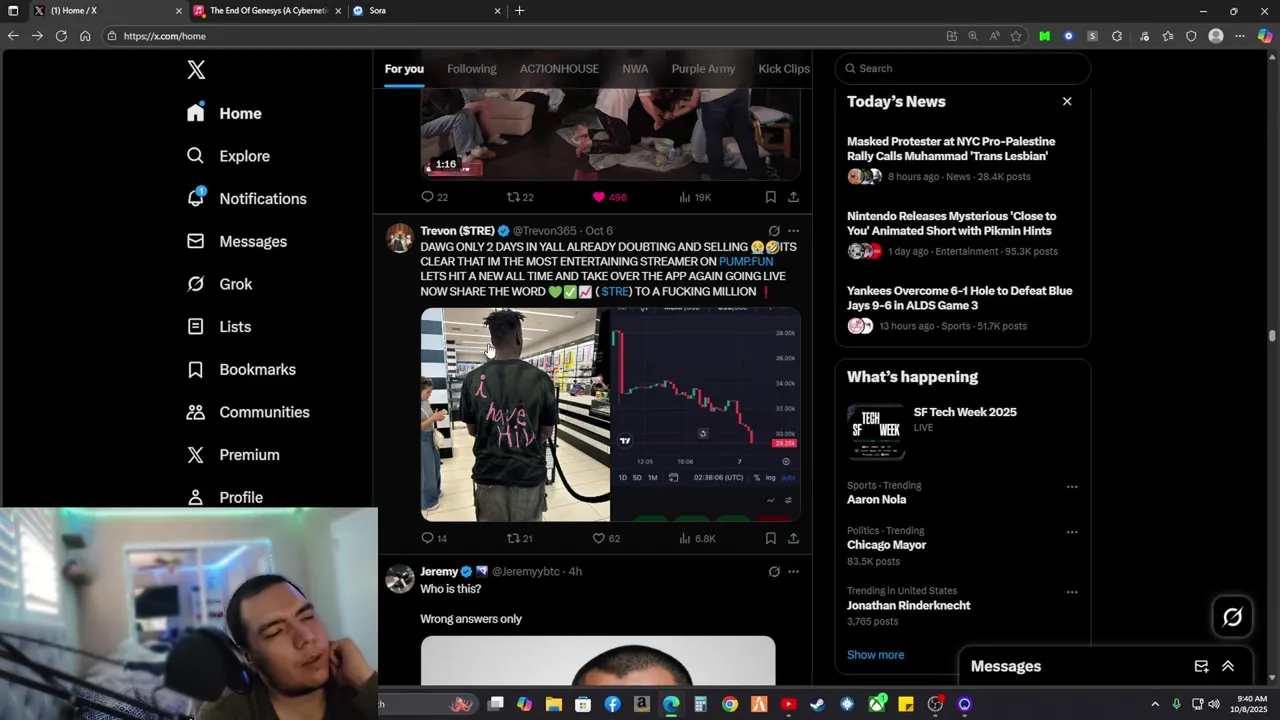Open Lists in the sidebar
Image resolution: width=1280 pixels, height=720 pixels.
click(x=219, y=327)
